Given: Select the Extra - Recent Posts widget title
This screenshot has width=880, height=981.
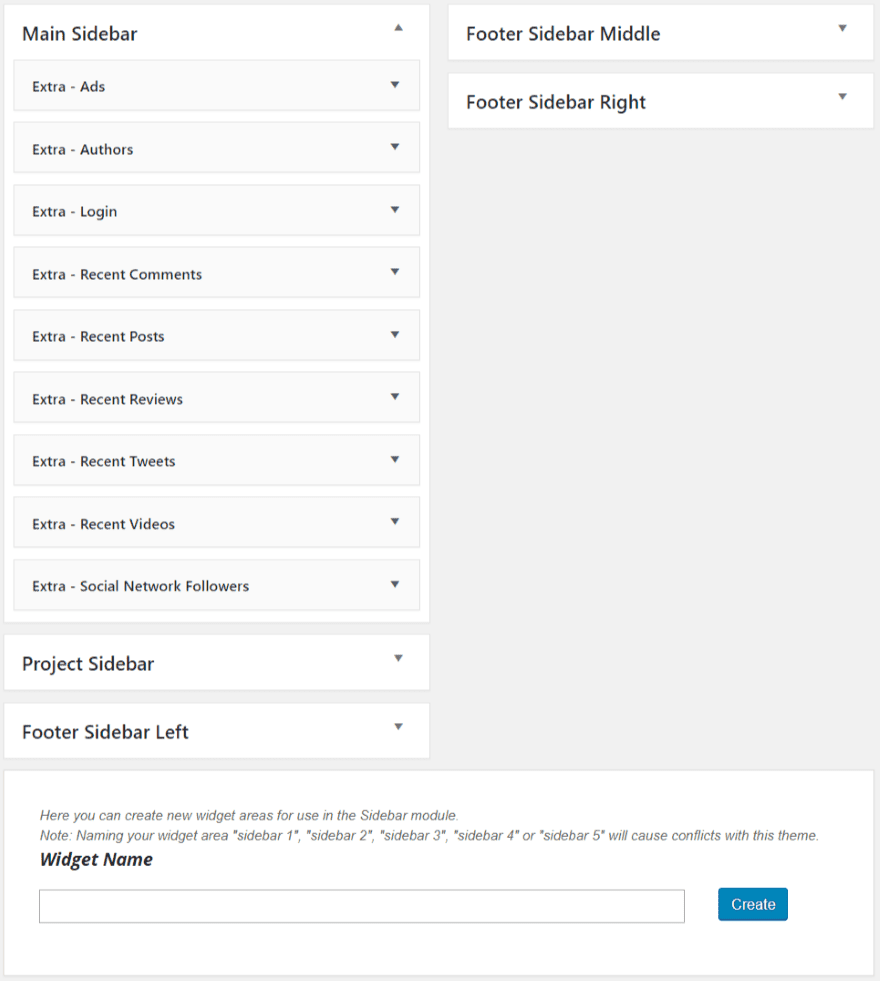Looking at the screenshot, I should point(98,336).
